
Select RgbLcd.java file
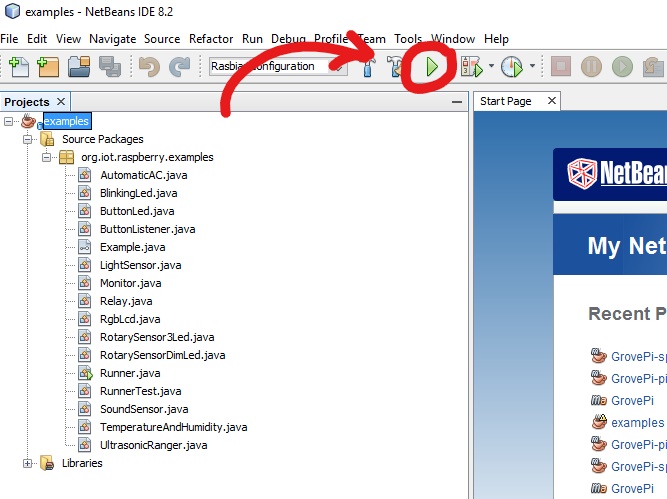130,319
